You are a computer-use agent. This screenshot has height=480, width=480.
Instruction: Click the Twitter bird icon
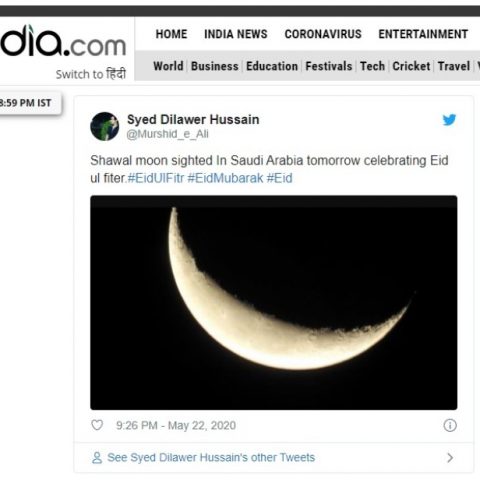[x=449, y=120]
